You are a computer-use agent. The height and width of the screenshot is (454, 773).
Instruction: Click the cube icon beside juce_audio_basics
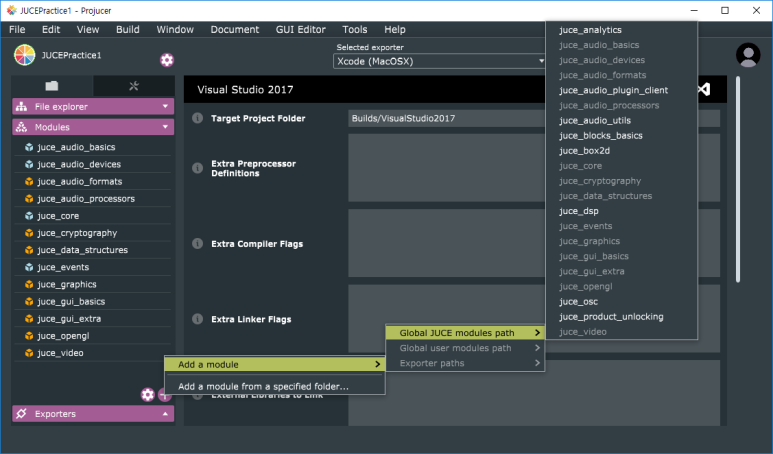29,147
